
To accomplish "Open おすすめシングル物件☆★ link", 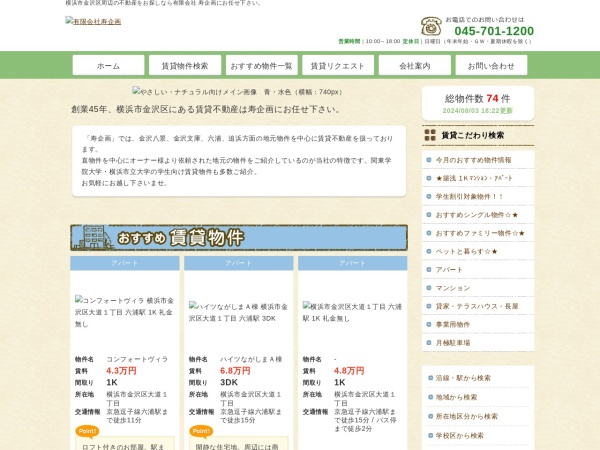I will (x=477, y=215).
